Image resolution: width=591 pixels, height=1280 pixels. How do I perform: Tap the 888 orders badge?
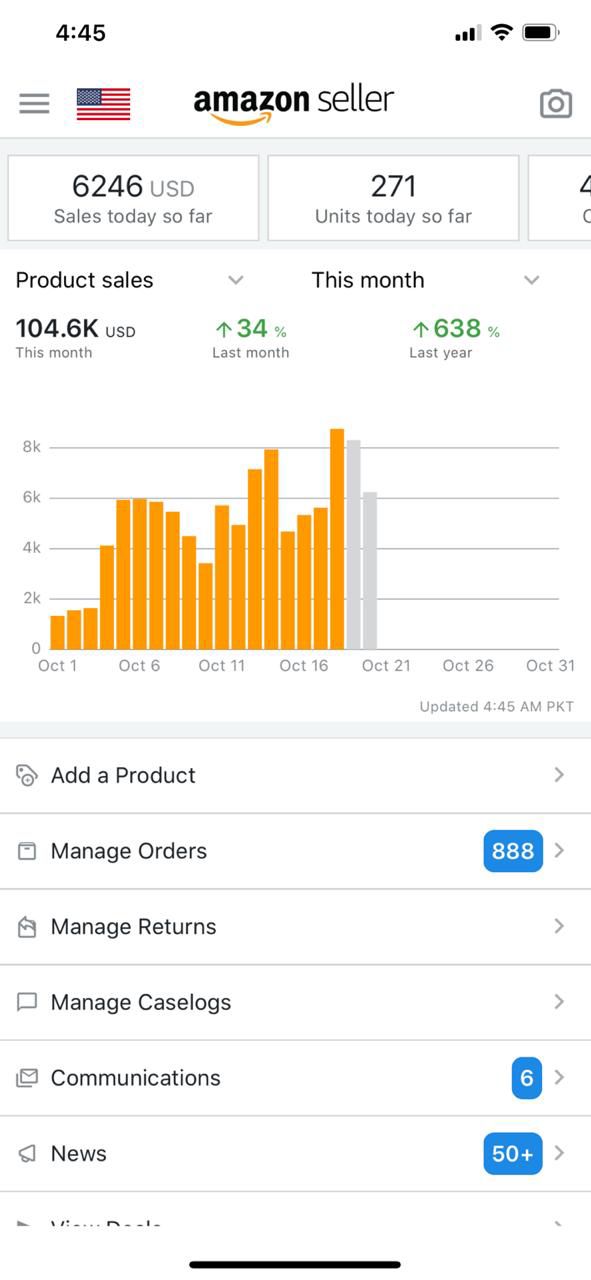(x=513, y=851)
